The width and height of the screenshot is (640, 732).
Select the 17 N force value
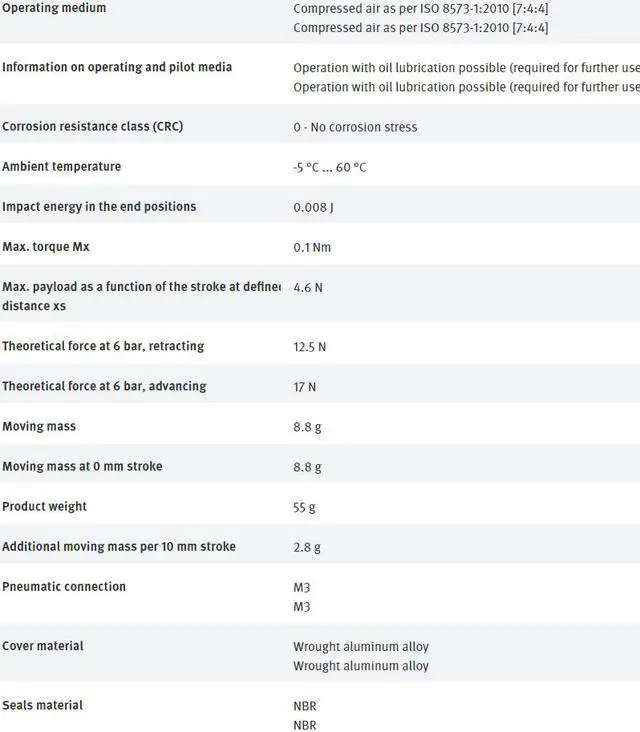pyautogui.click(x=305, y=387)
